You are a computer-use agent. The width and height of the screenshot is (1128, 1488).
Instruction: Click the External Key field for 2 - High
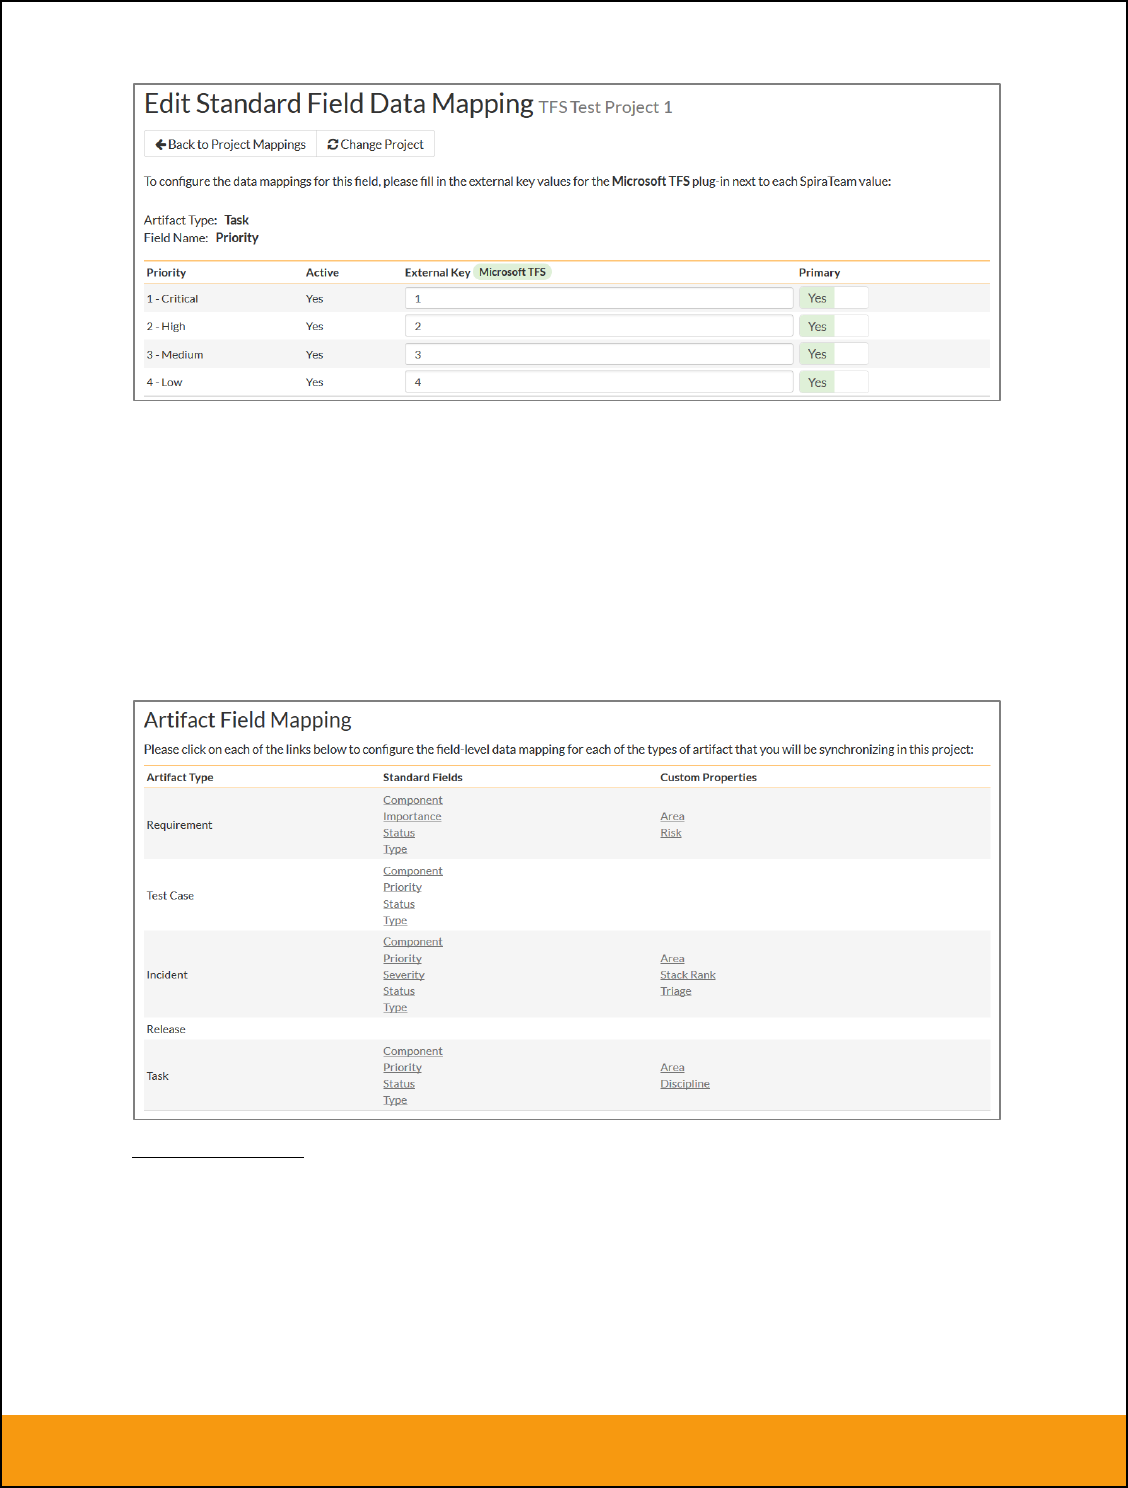click(599, 326)
